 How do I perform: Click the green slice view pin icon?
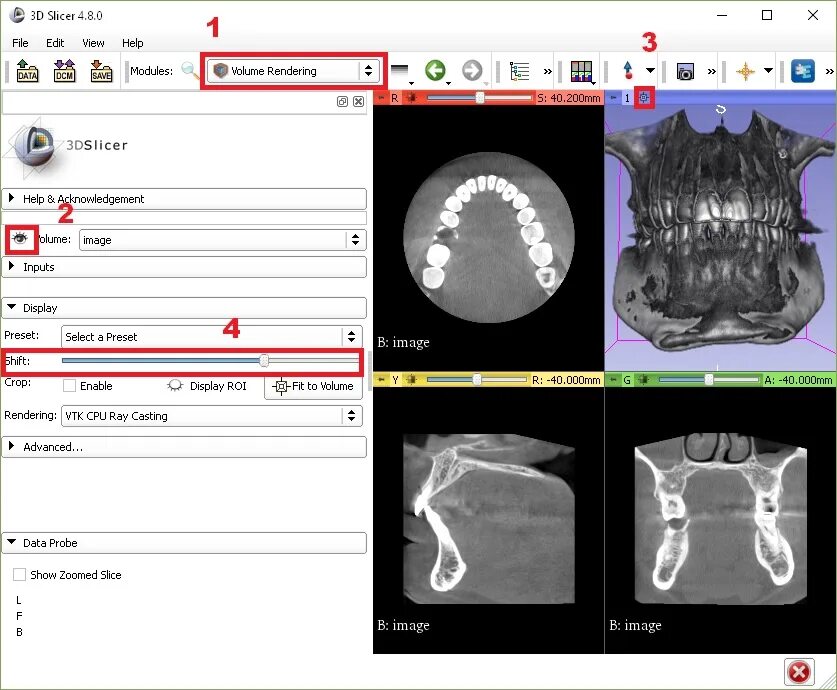[613, 380]
